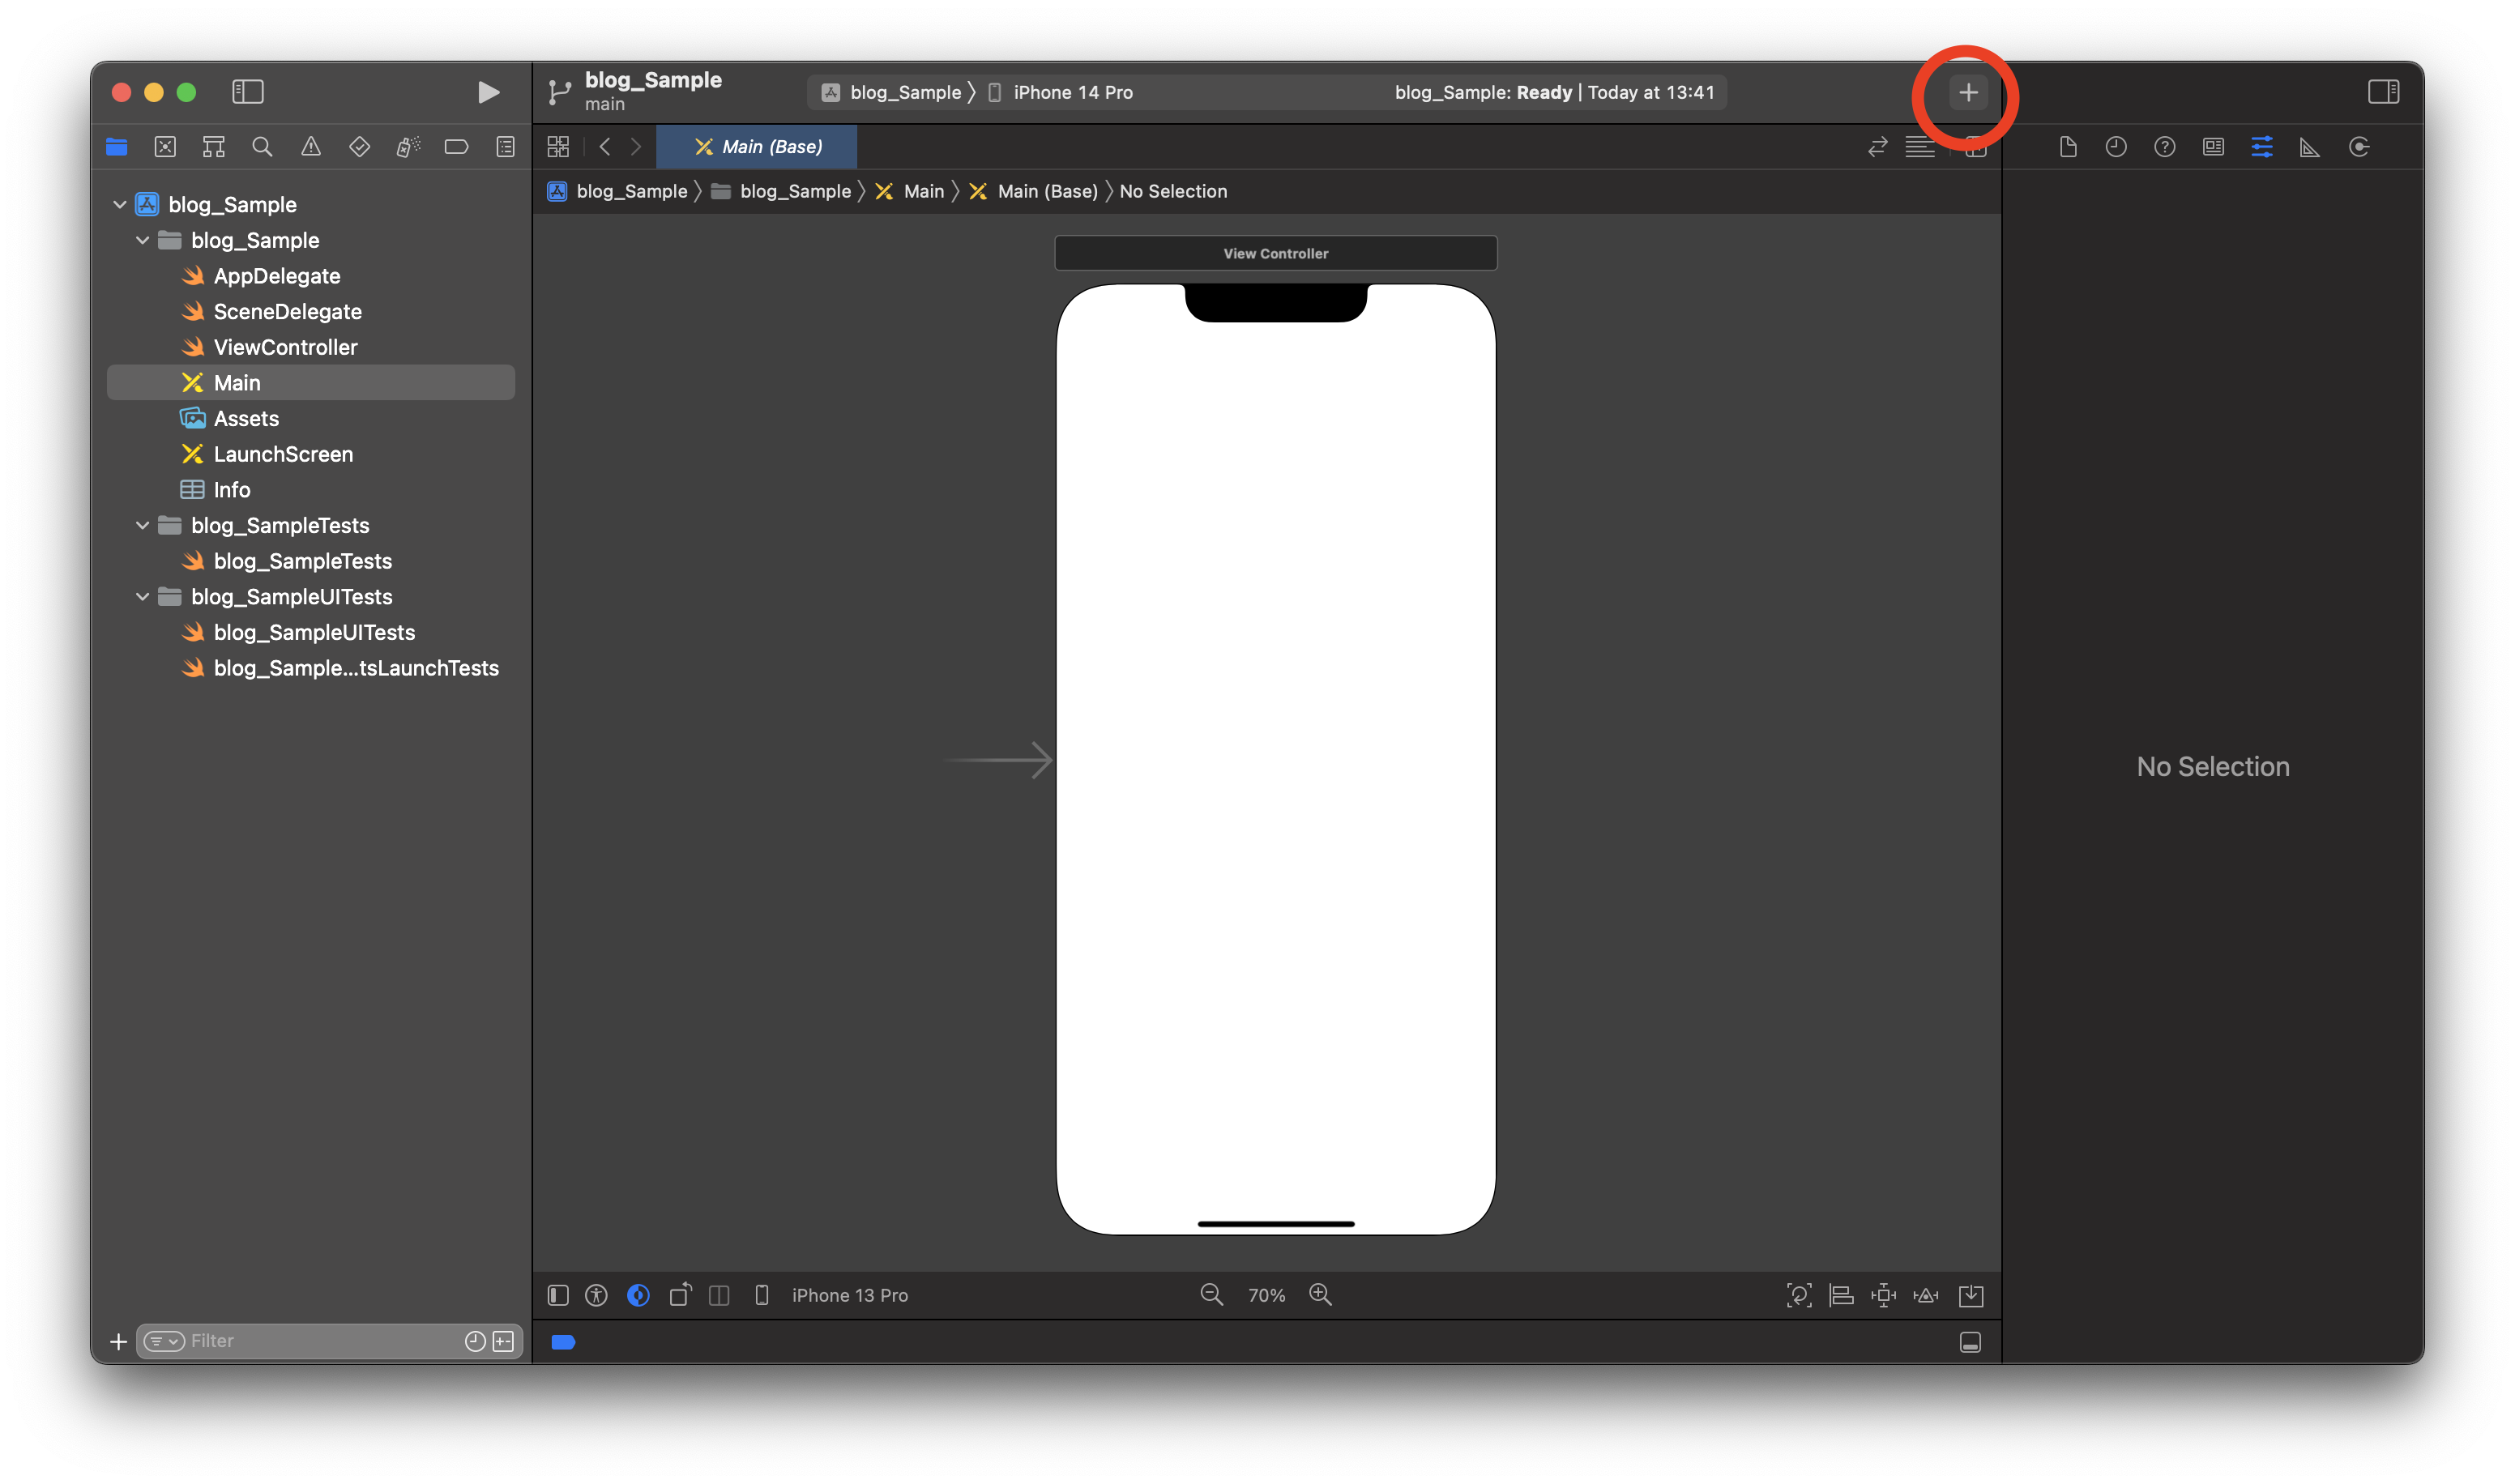
Task: Click the 70% zoom level
Action: [x=1266, y=1296]
